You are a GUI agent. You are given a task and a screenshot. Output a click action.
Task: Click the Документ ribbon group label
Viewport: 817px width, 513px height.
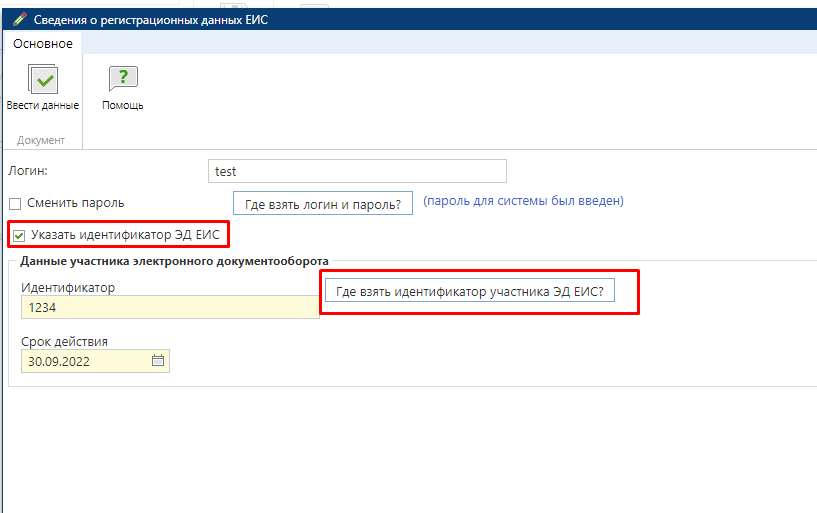click(42, 140)
